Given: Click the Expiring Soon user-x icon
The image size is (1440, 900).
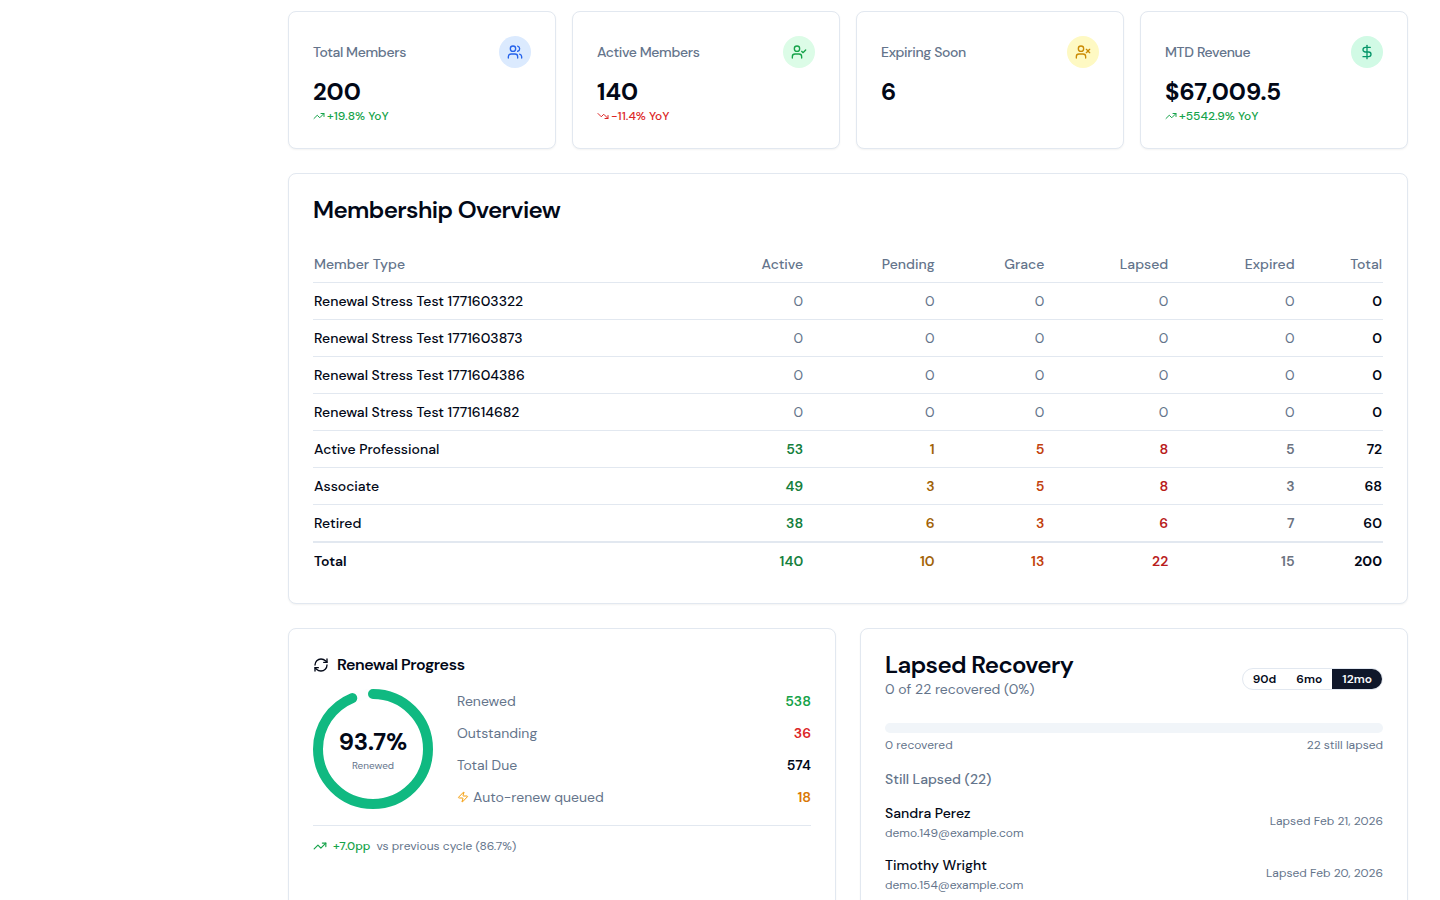Looking at the screenshot, I should coord(1083,52).
